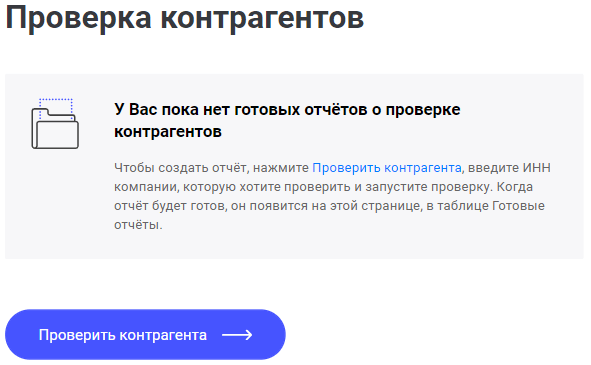
Task: Click the blue 'Проверить контрагента' button
Action: click(145, 335)
